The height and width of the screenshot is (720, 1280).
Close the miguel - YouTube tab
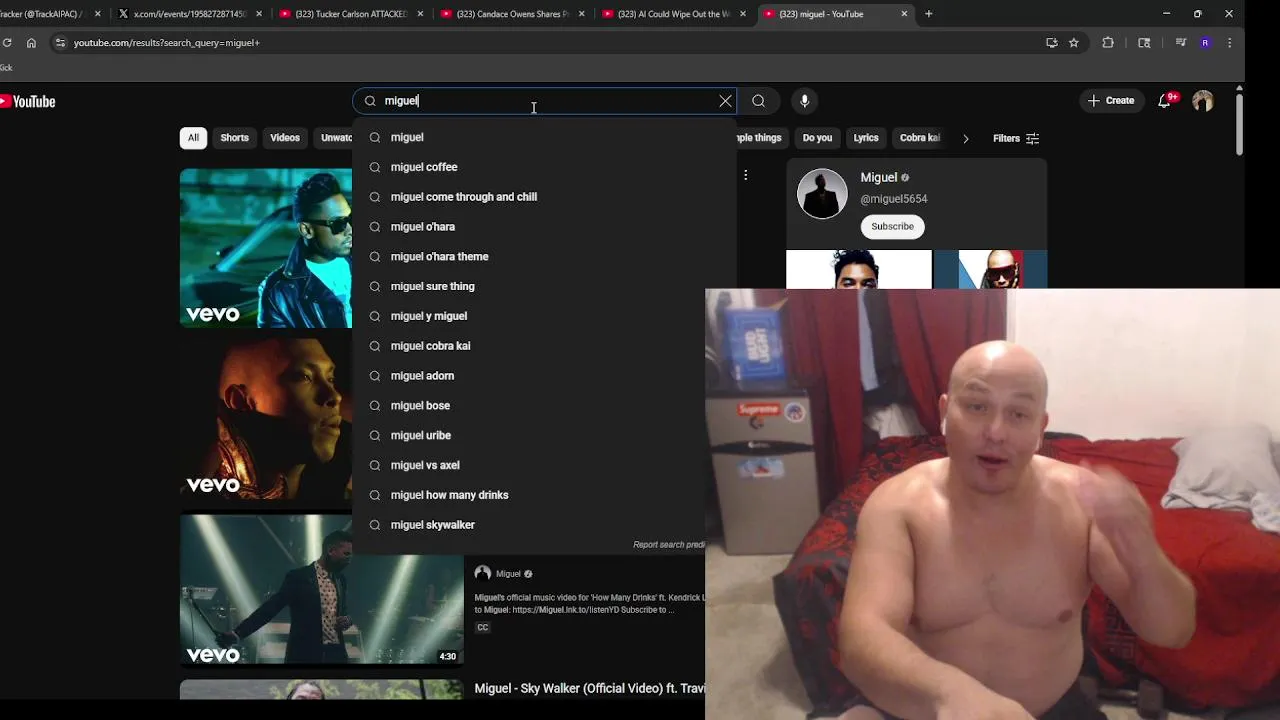coord(904,14)
